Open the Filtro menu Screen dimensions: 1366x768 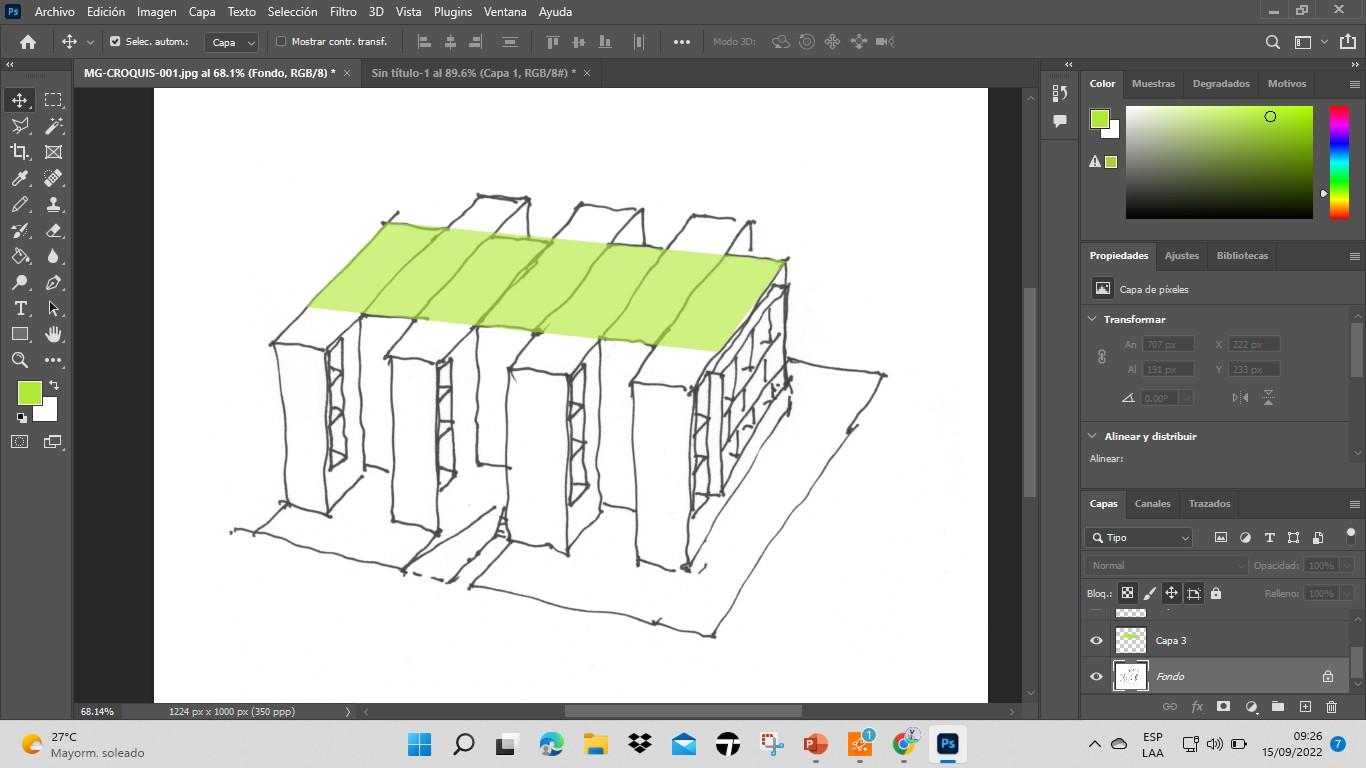343,12
